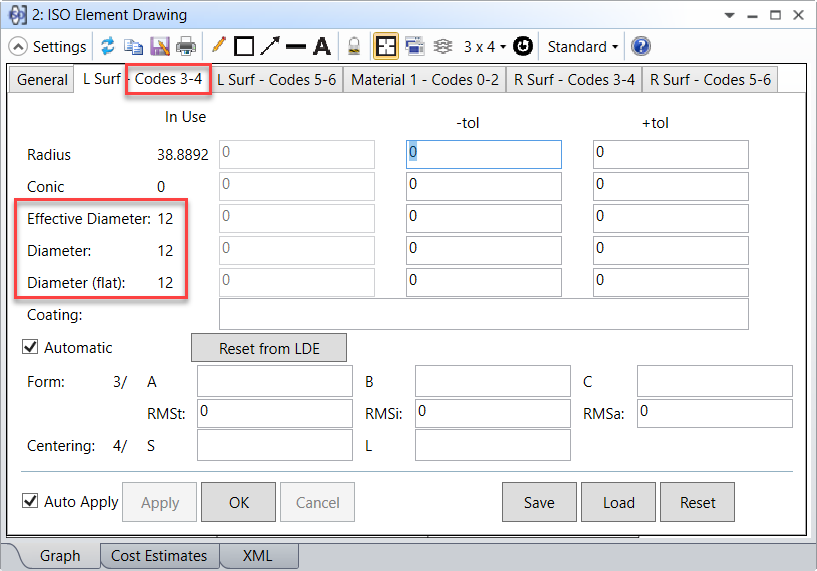
Task: Open the help question mark icon
Action: (641, 46)
